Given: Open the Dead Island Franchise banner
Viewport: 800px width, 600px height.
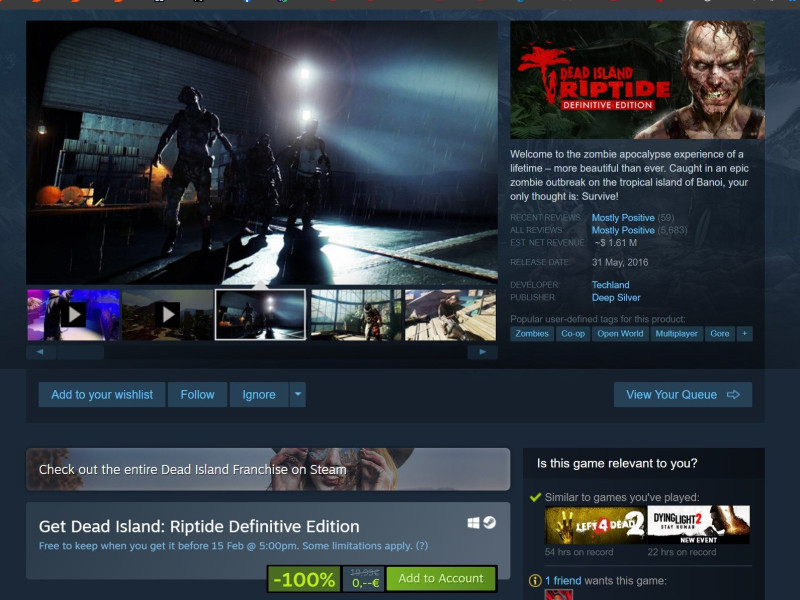Looking at the screenshot, I should pyautogui.click(x=268, y=469).
